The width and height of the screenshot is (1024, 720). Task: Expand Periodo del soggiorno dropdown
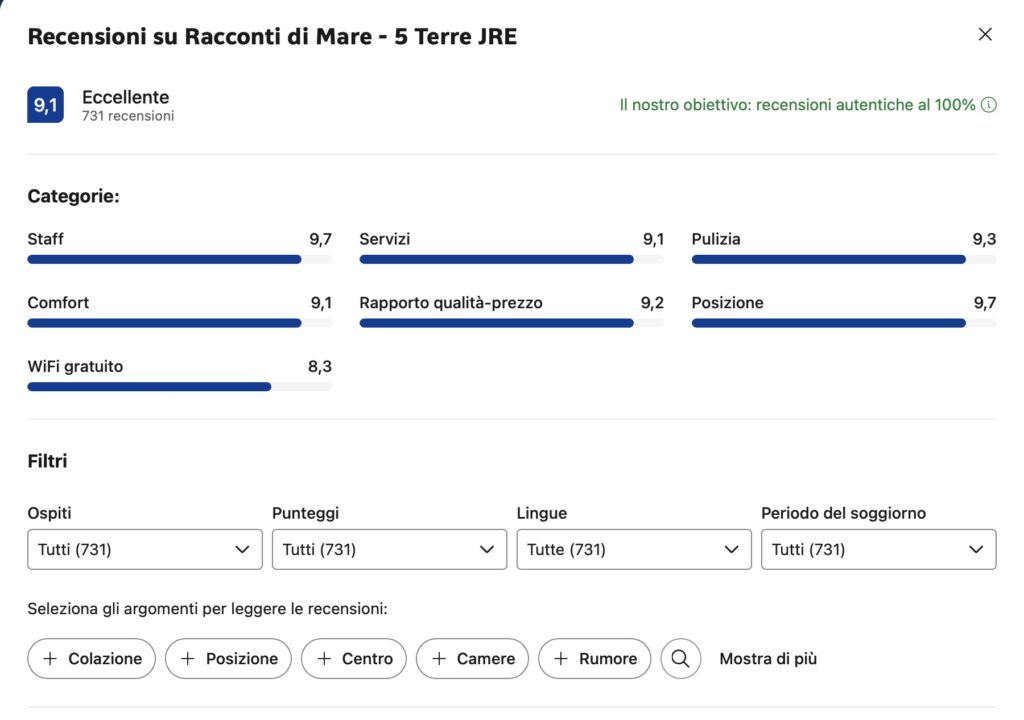click(x=878, y=549)
